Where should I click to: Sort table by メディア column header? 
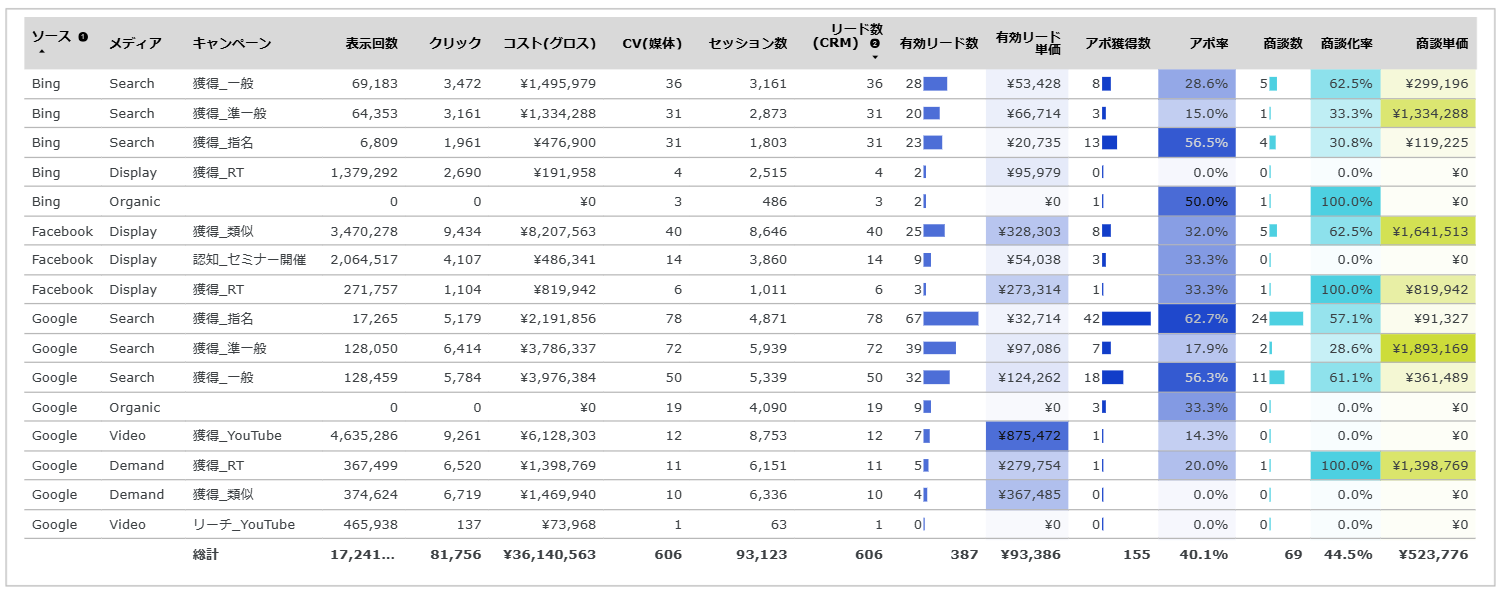135,43
